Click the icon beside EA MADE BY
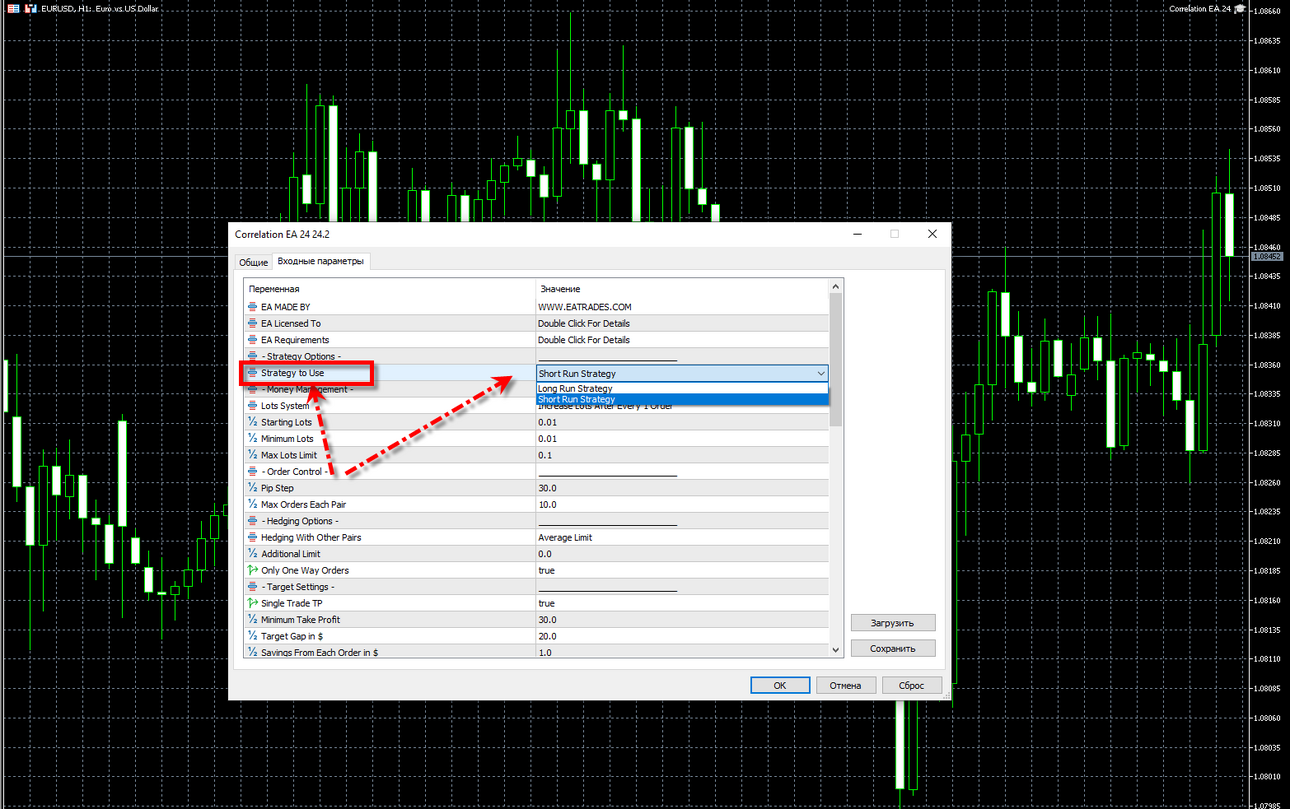1290x809 pixels. click(x=252, y=307)
